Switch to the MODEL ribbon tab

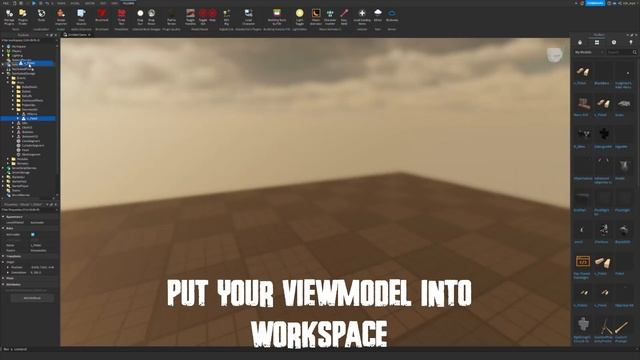(x=75, y=3)
